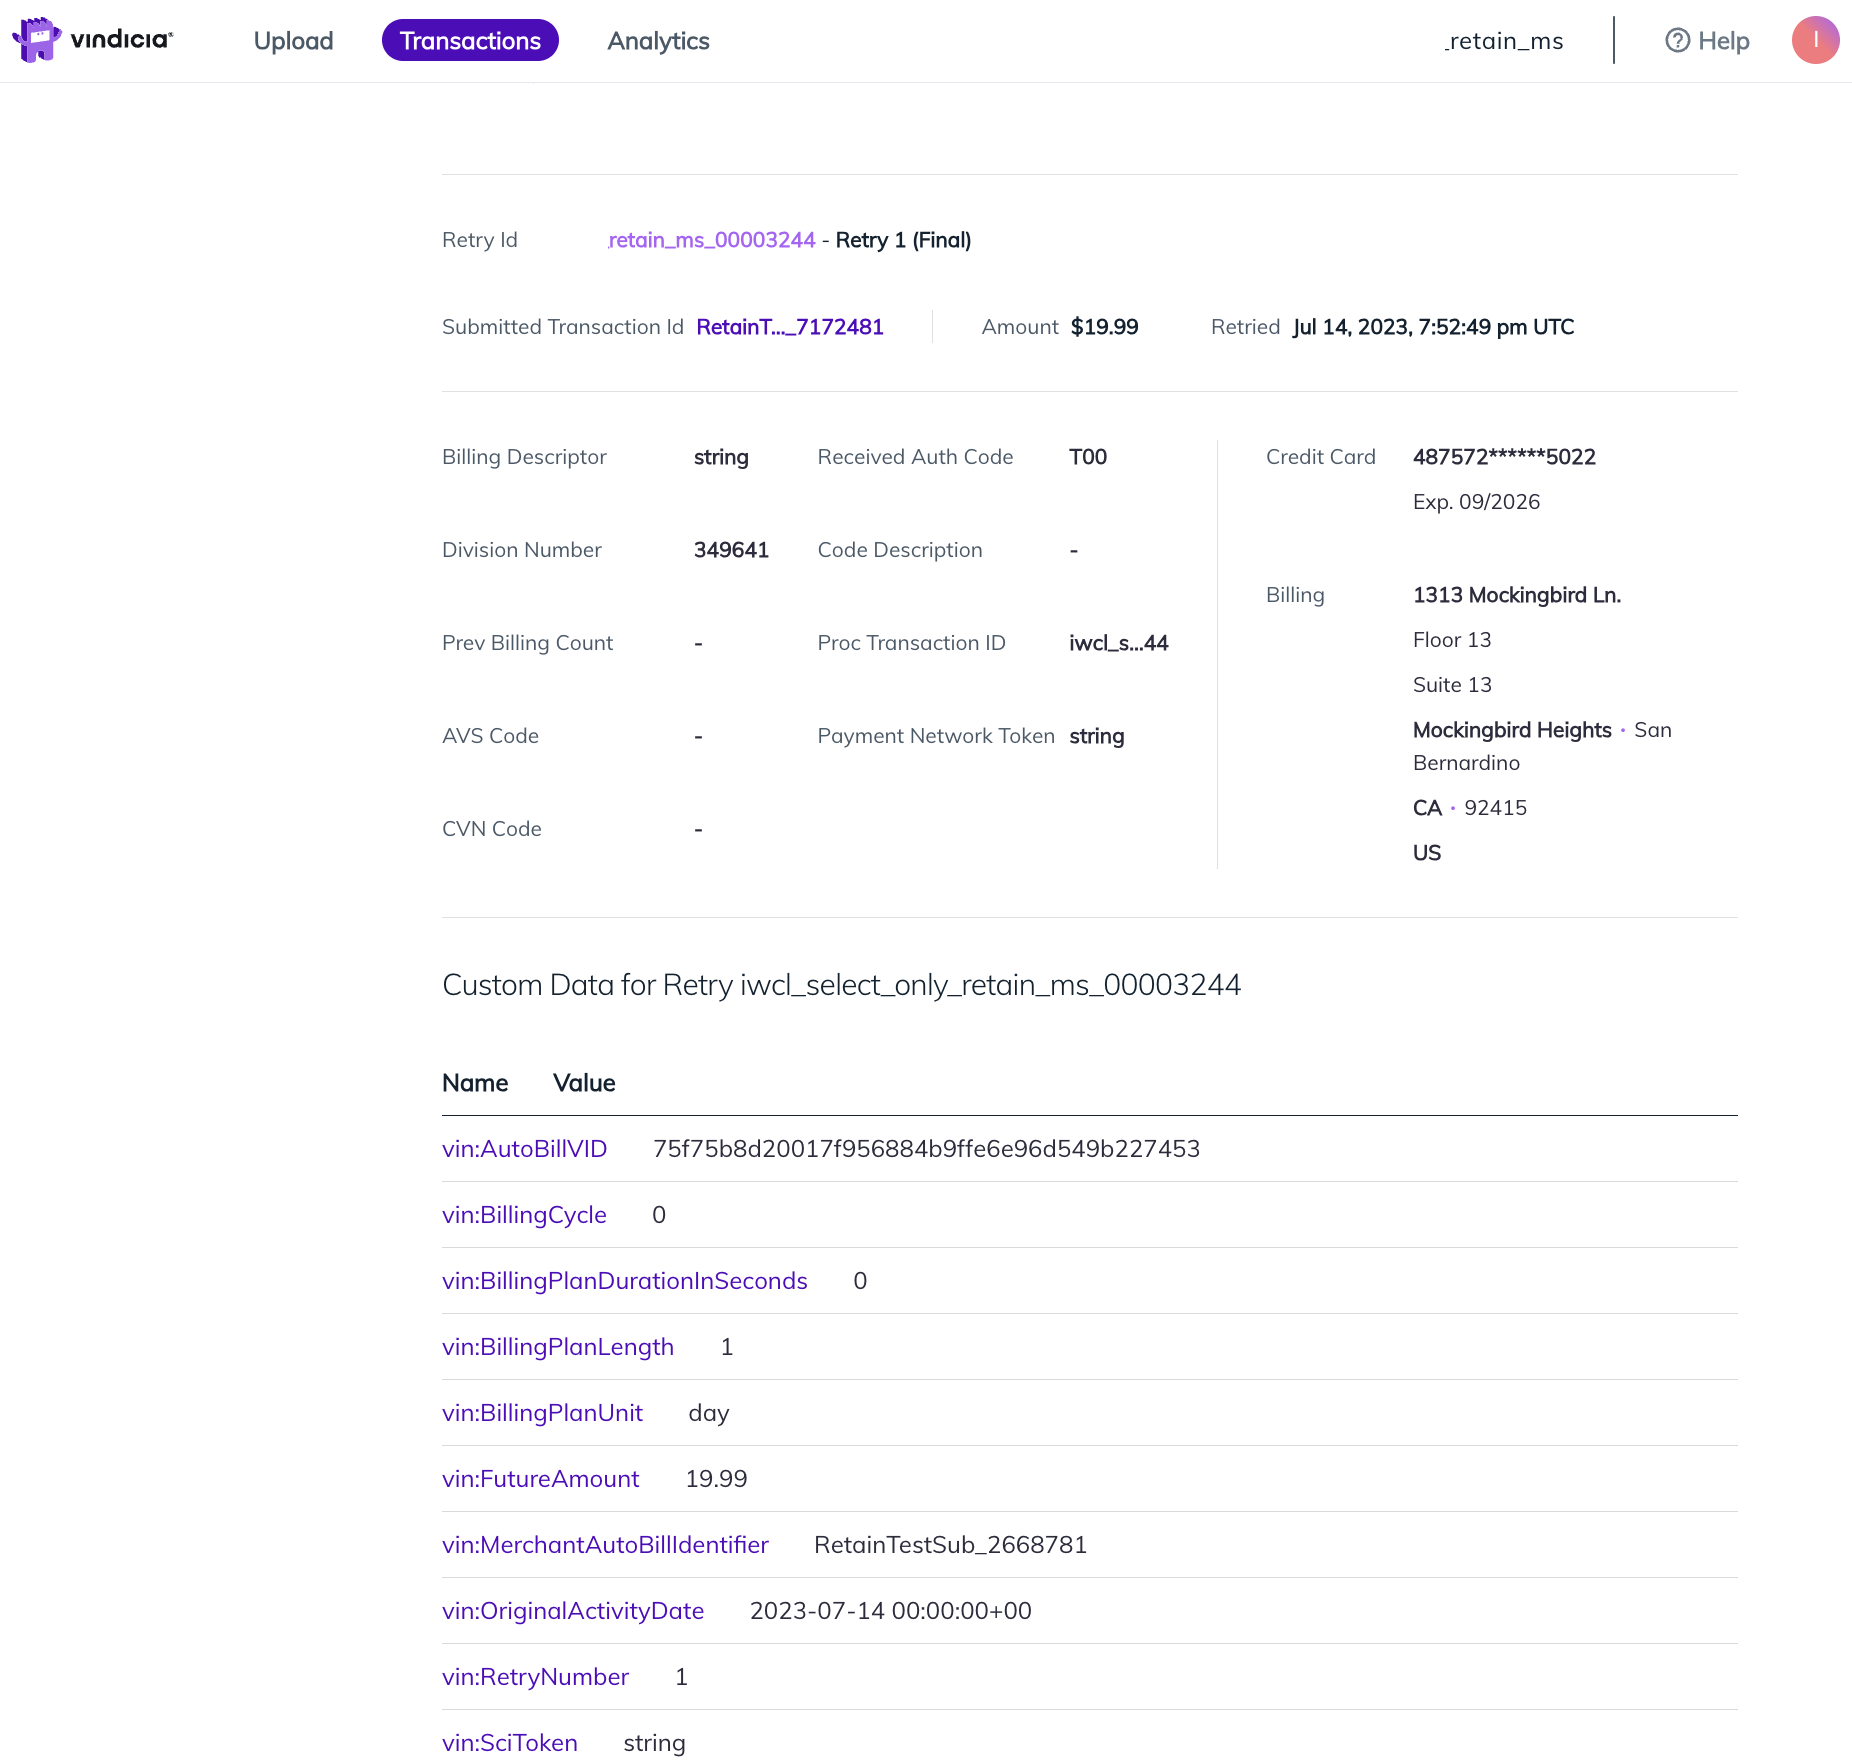Click the Received Auth Code T00

(1088, 457)
